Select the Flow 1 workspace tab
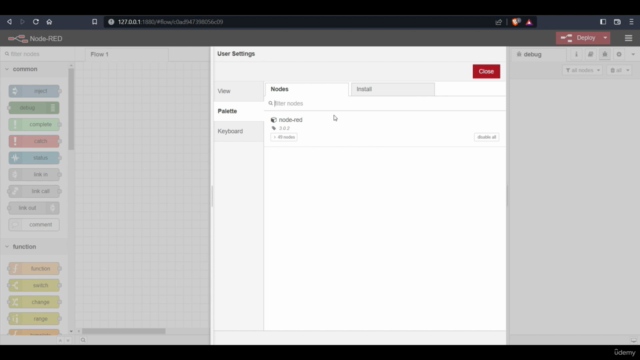Image resolution: width=640 pixels, height=360 pixels. 127,54
